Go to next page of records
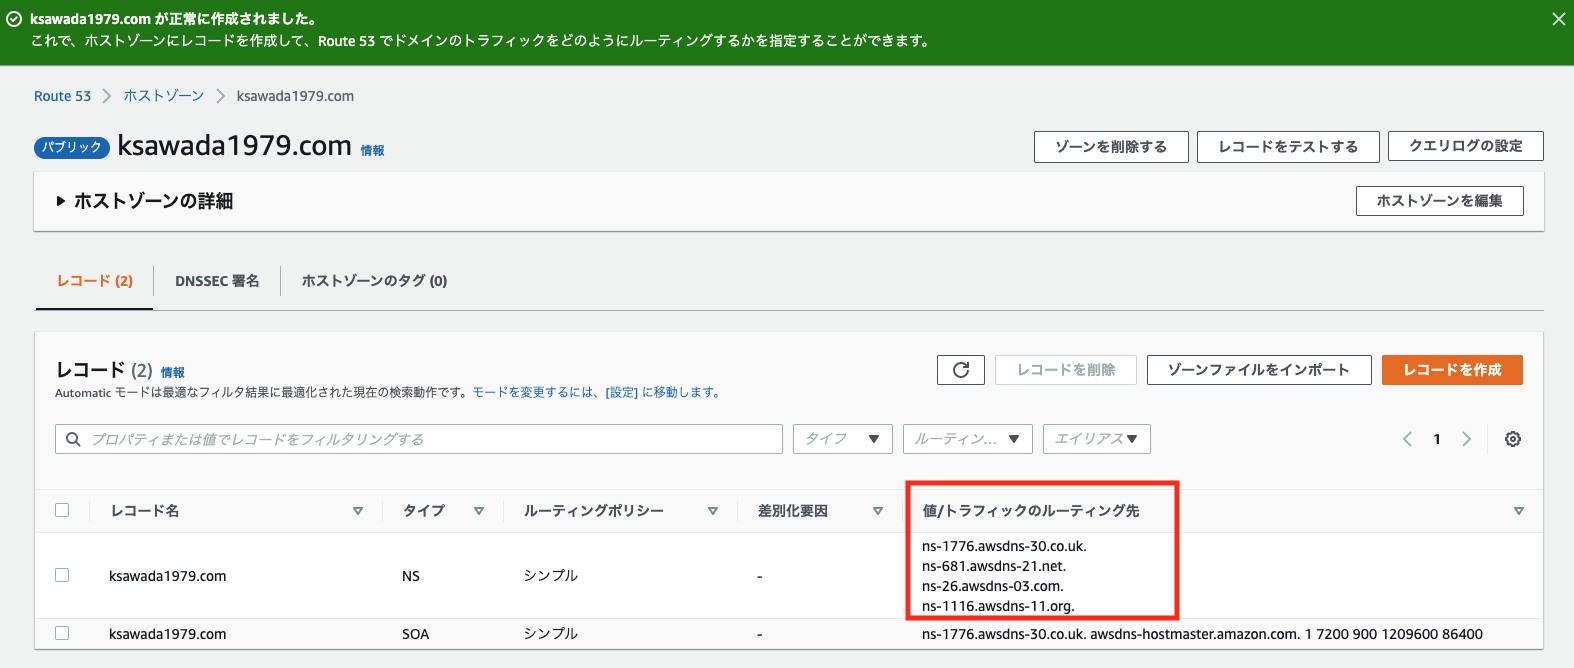The width and height of the screenshot is (1574, 668). [x=1466, y=439]
